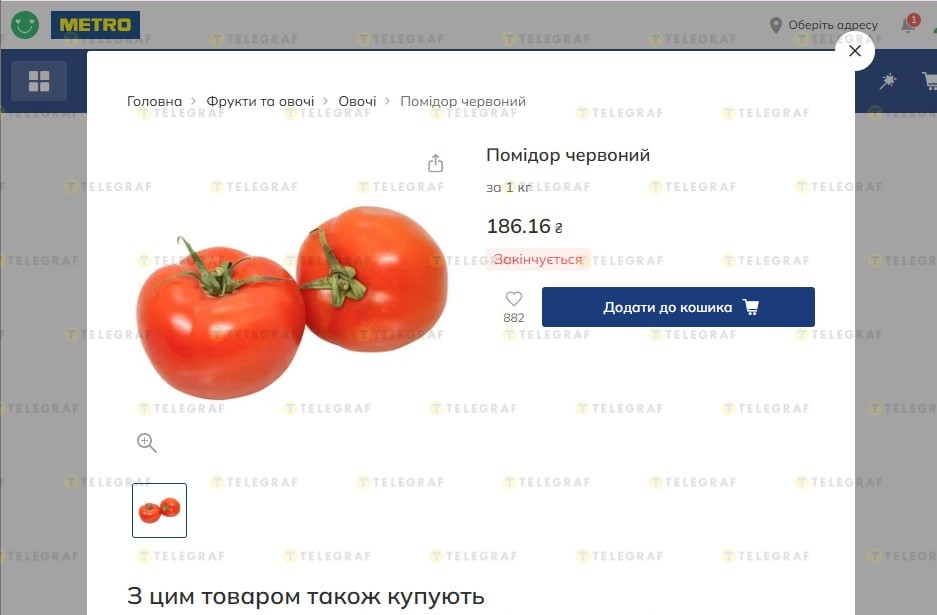
Task: Click the Закінчується stock label
Action: [538, 259]
